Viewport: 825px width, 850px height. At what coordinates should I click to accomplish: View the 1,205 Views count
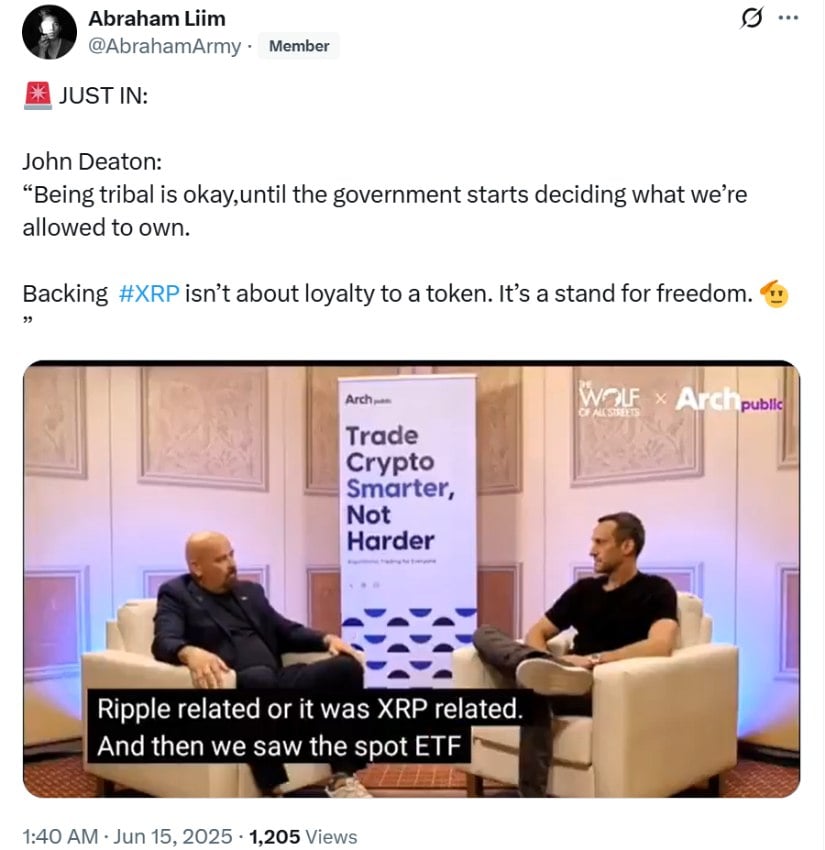pos(303,836)
